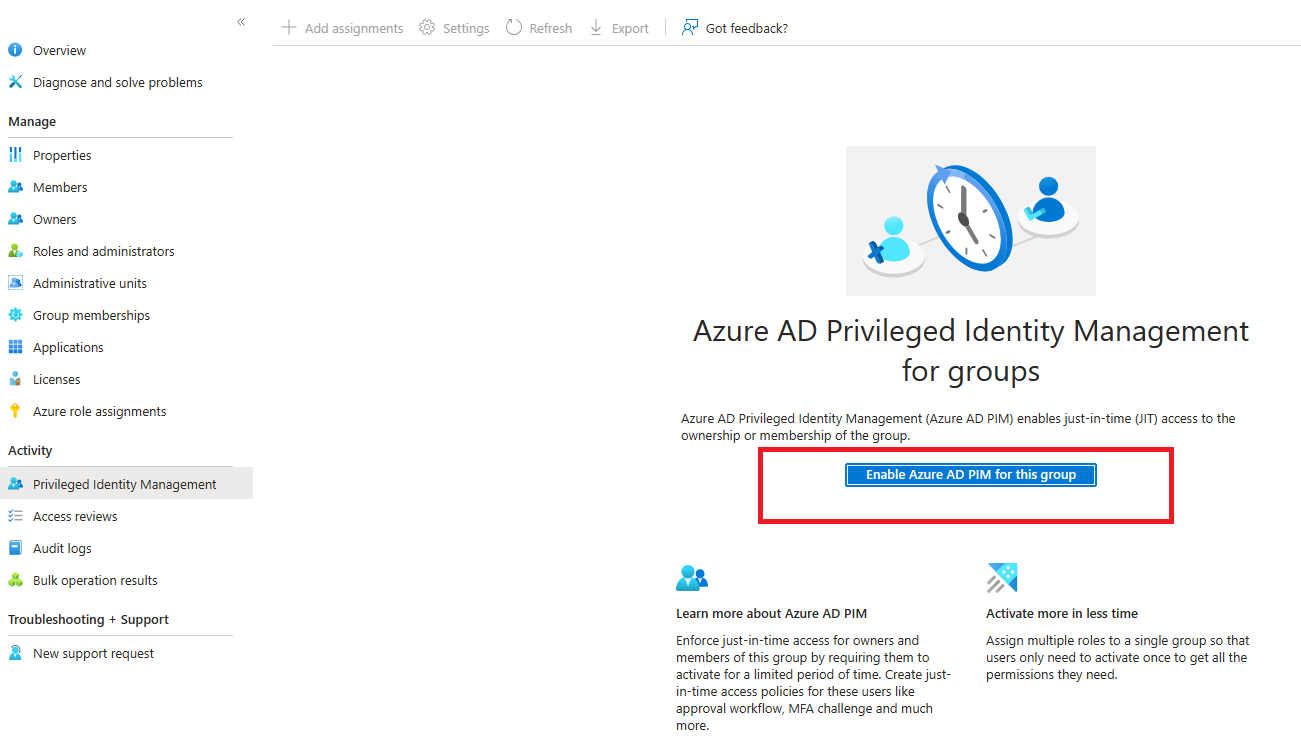
Task: Click Add assignments in toolbar
Action: coord(343,28)
